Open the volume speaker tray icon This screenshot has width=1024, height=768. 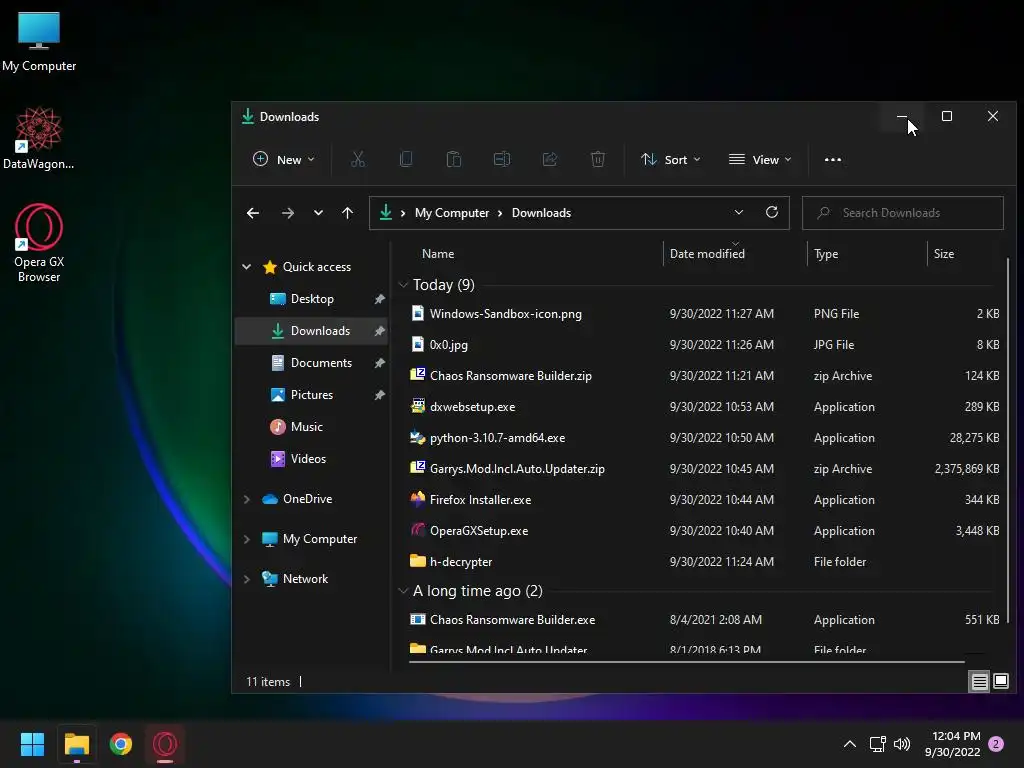point(902,744)
